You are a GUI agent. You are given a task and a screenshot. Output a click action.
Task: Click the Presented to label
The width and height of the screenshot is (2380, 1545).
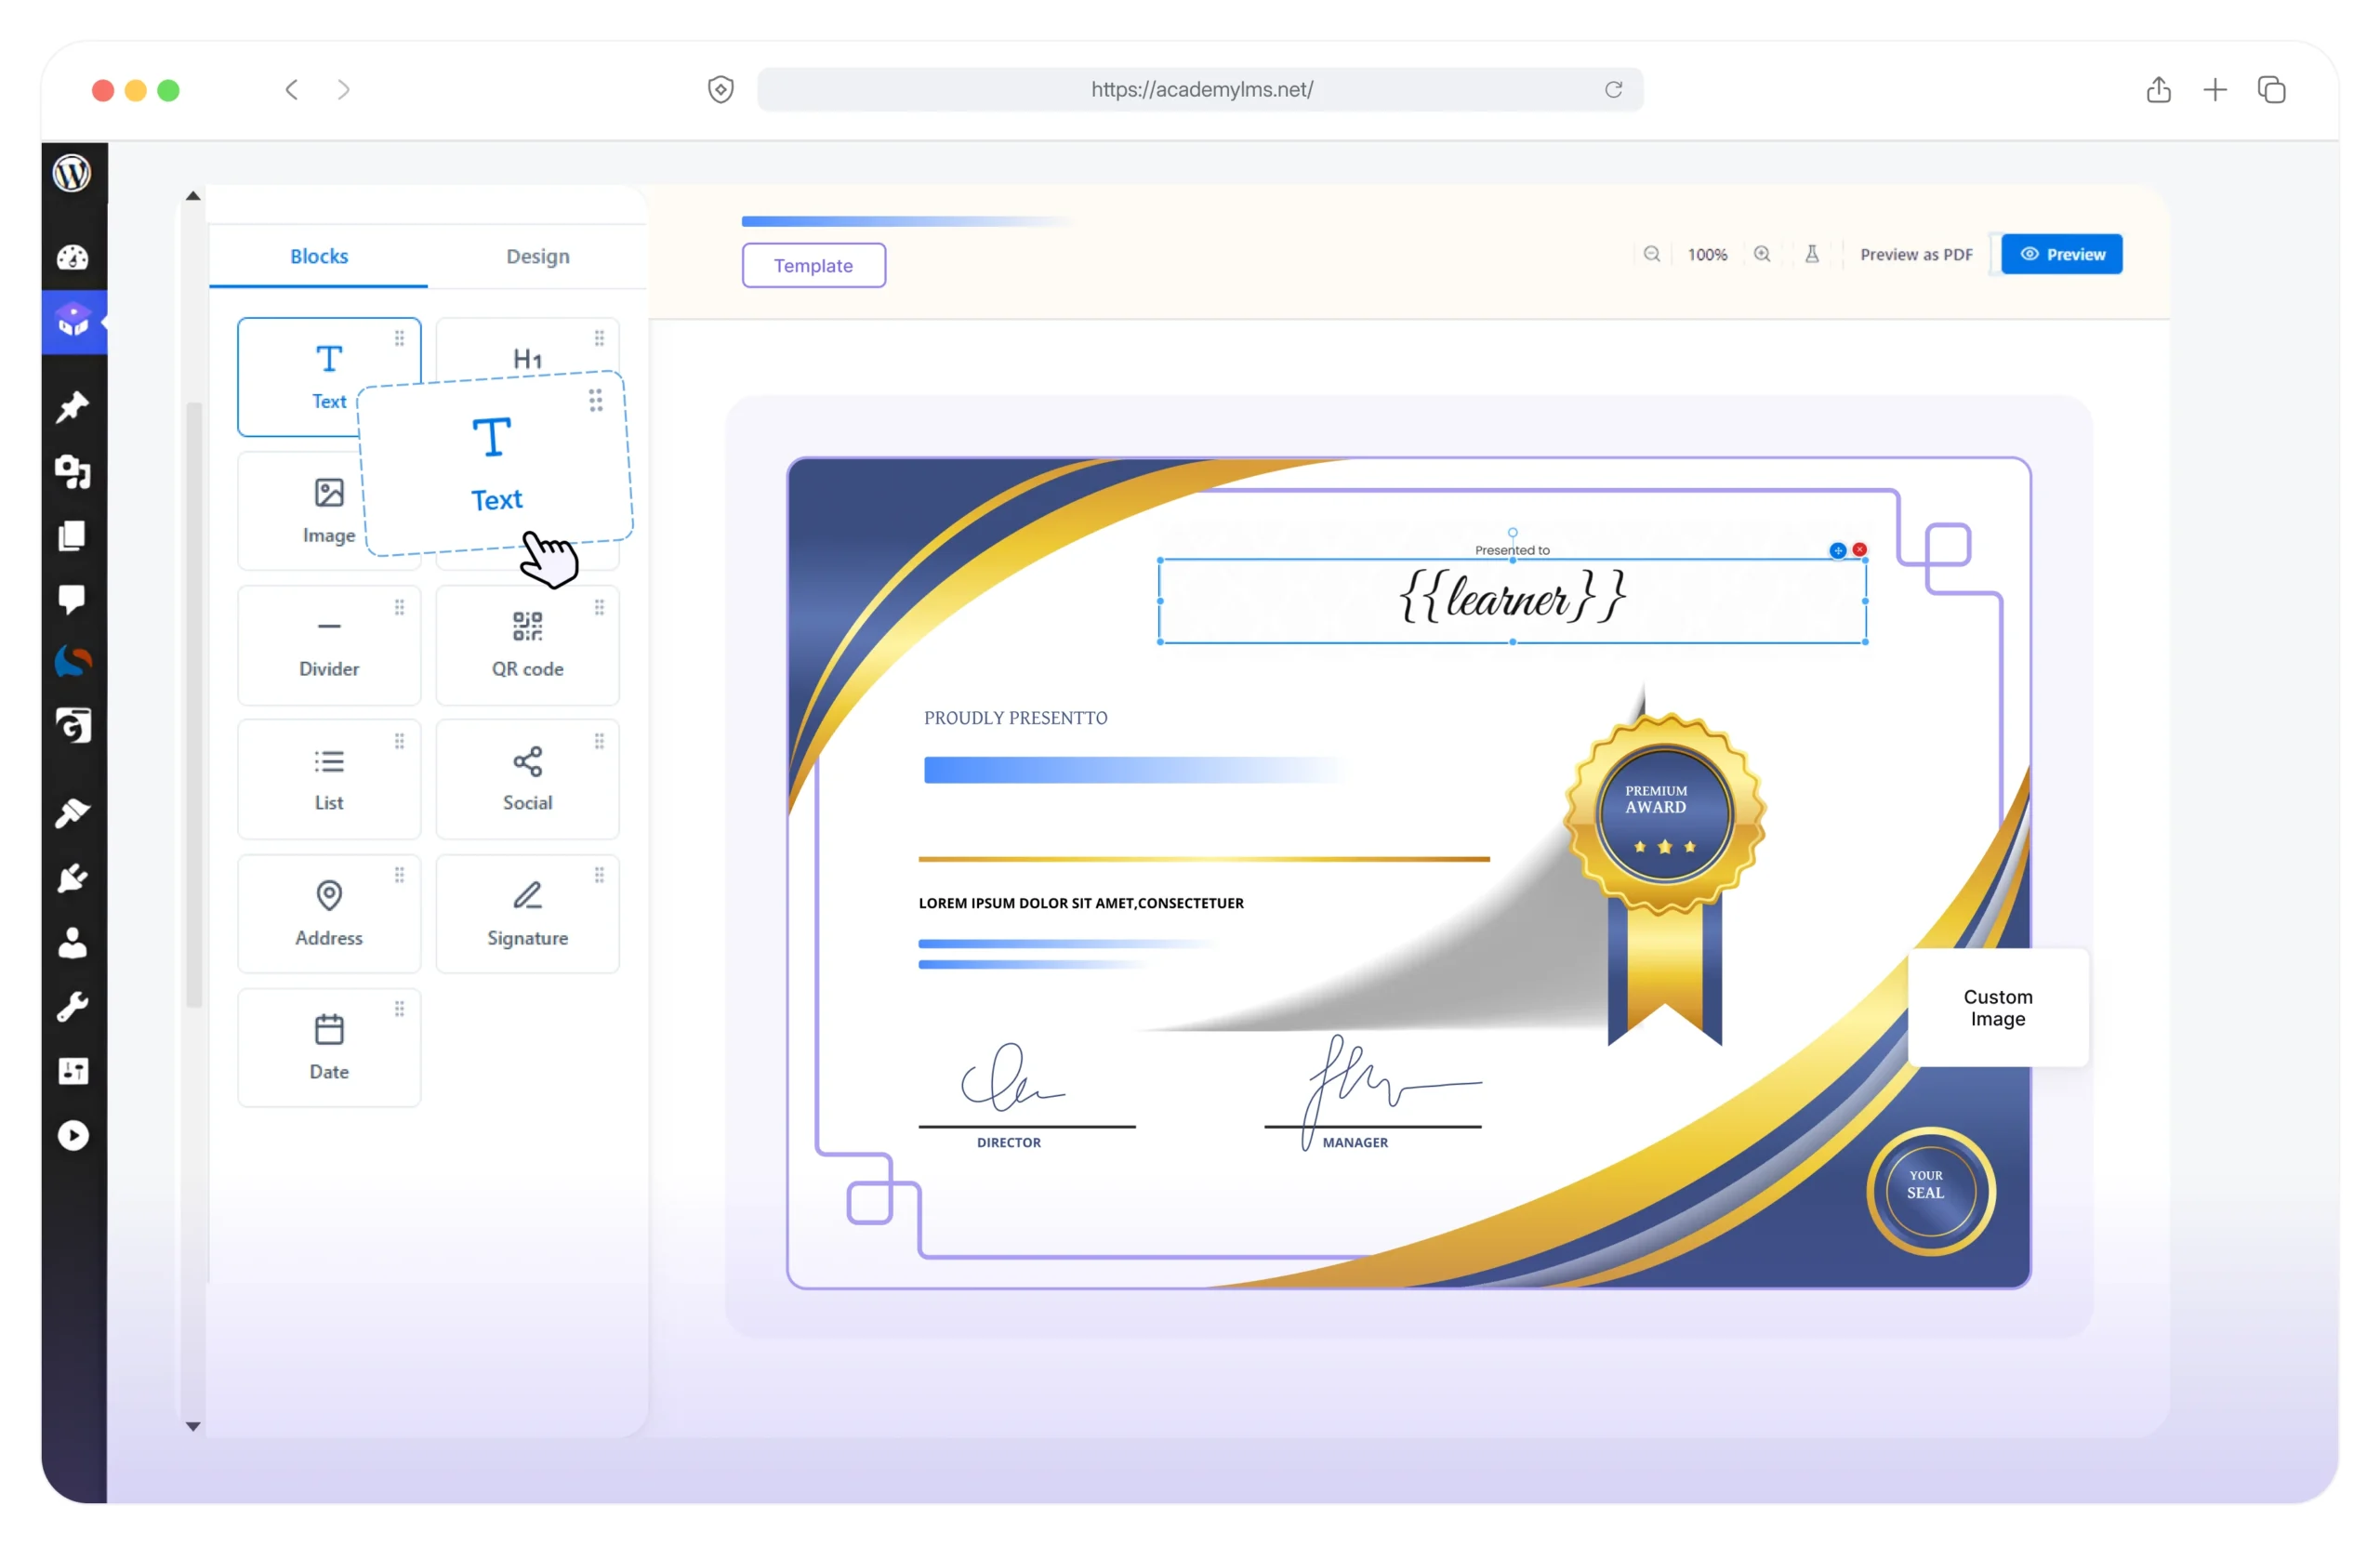[1512, 550]
